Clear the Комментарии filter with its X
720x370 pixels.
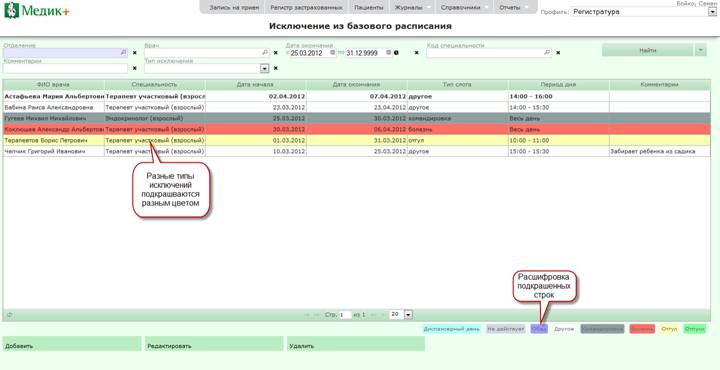click(135, 68)
